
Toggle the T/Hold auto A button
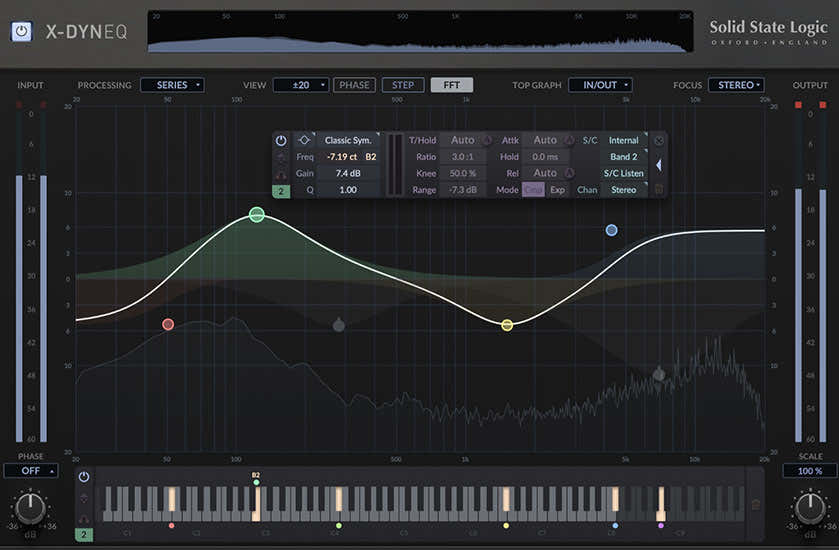coord(487,141)
